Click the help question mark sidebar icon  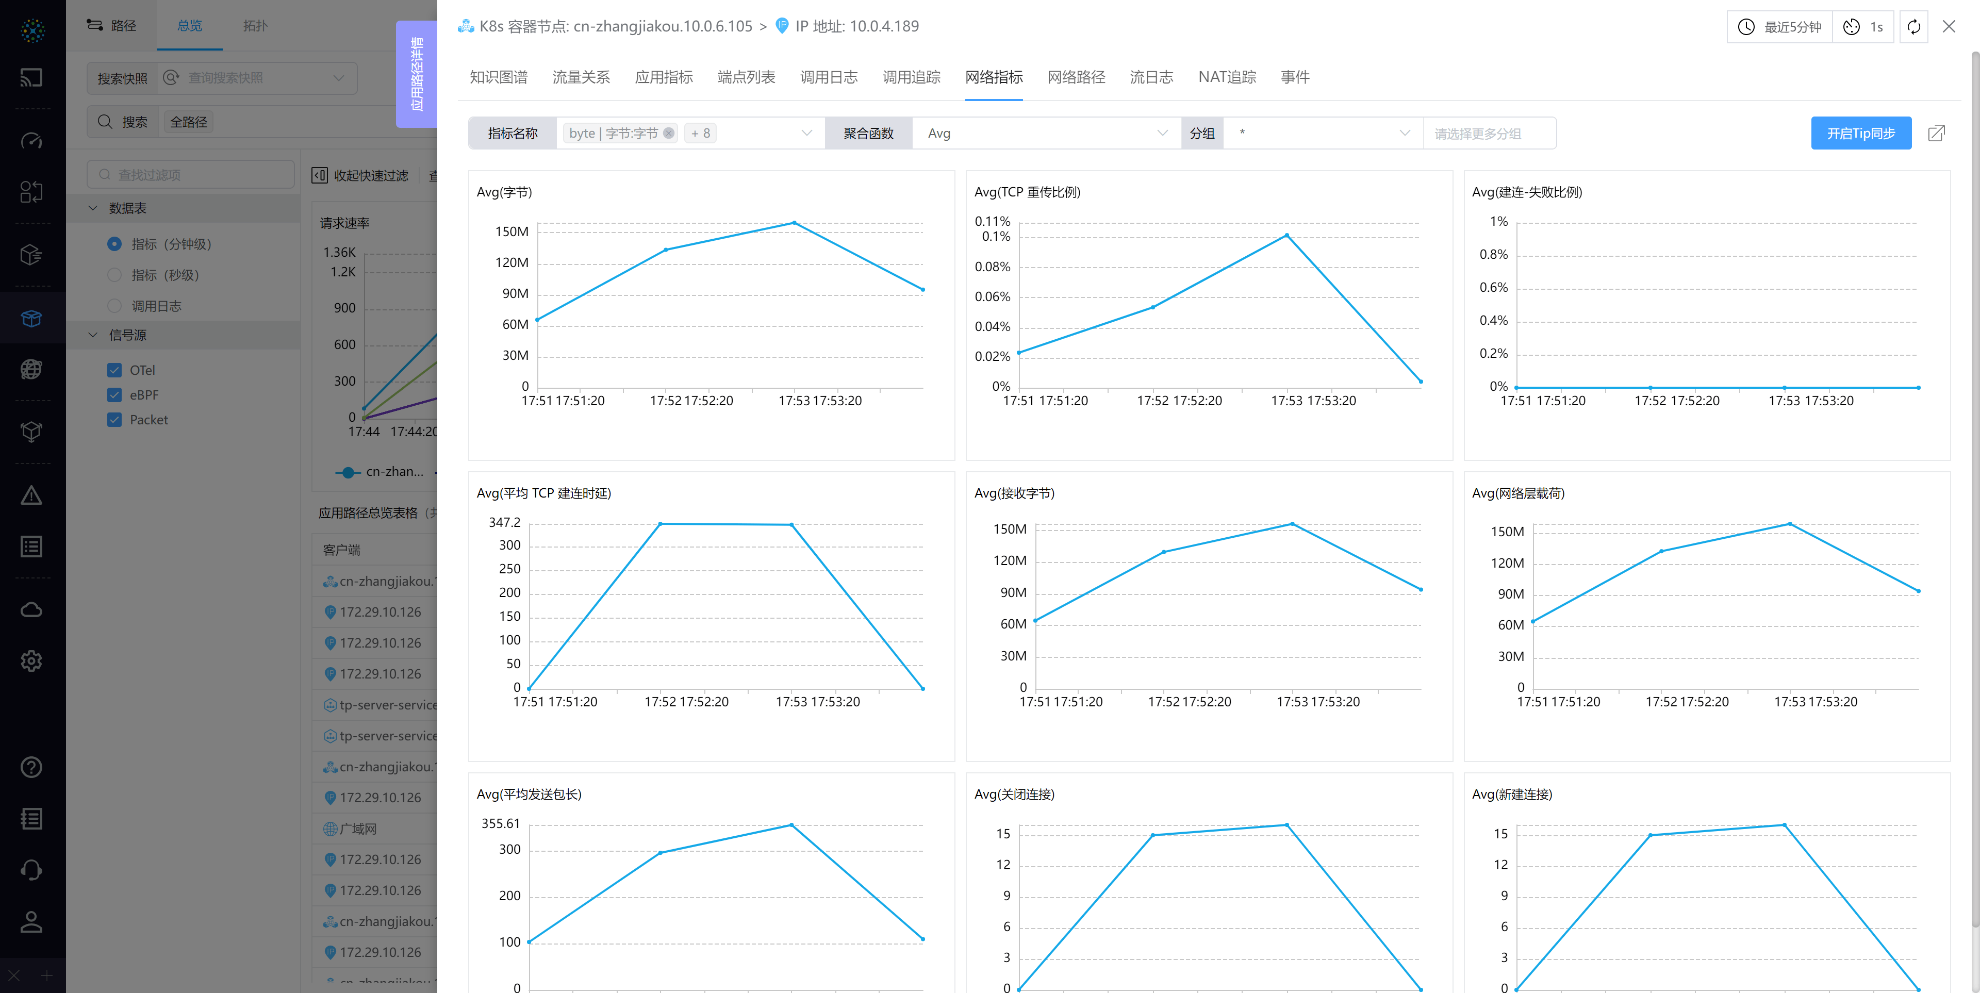(32, 767)
